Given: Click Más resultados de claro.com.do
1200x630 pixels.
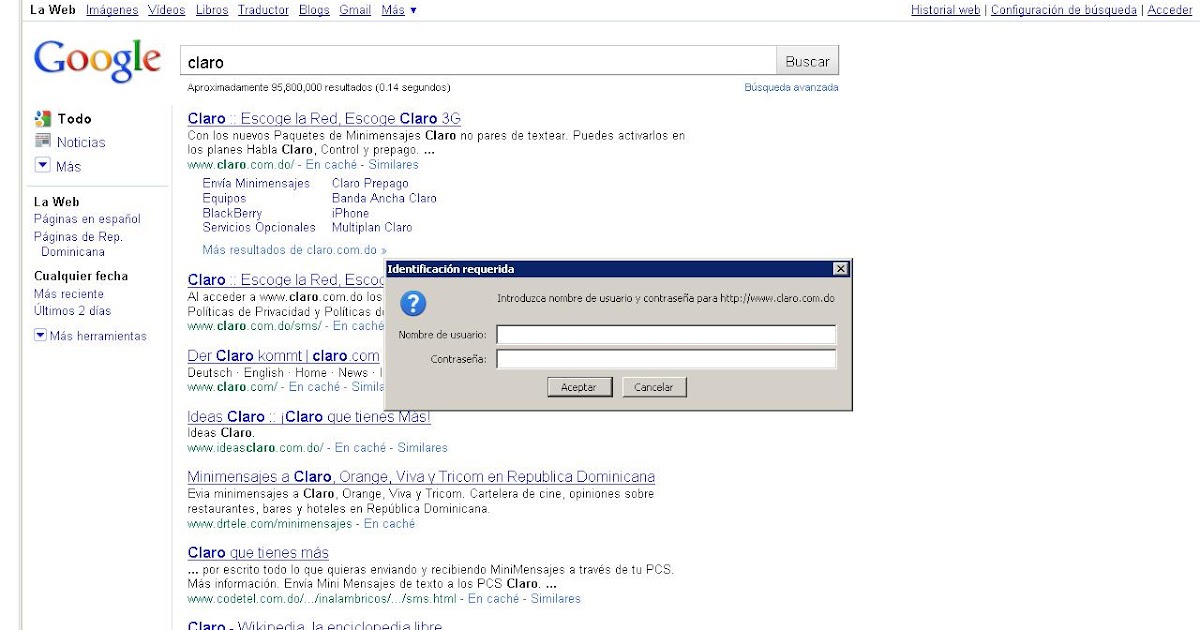Looking at the screenshot, I should point(294,250).
